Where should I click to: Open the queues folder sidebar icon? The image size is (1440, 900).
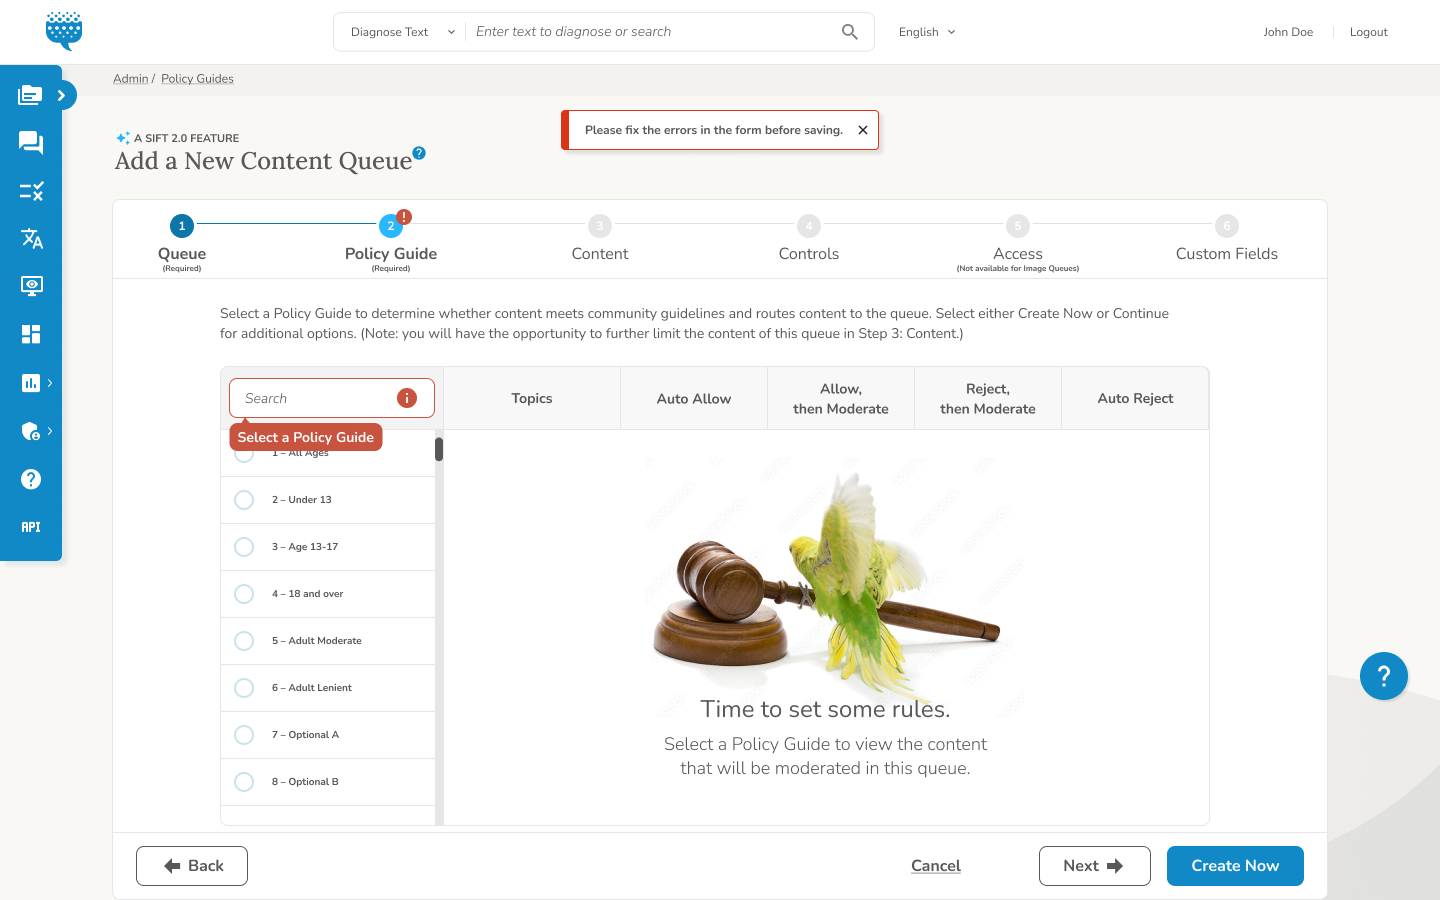tap(31, 95)
